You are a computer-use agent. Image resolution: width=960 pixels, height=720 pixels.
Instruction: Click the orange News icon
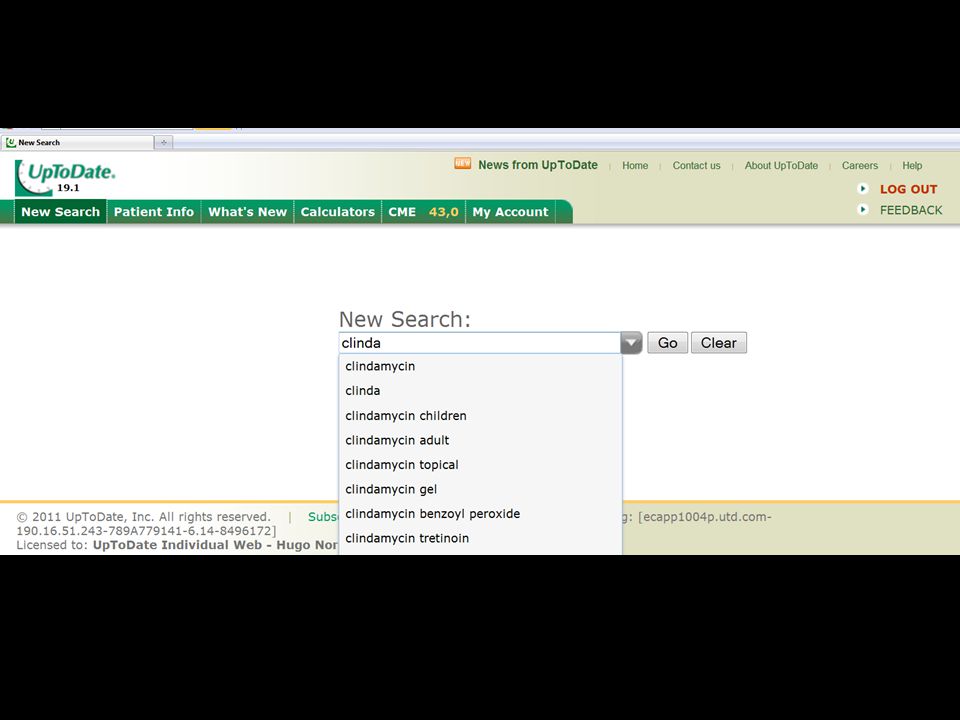pos(462,163)
